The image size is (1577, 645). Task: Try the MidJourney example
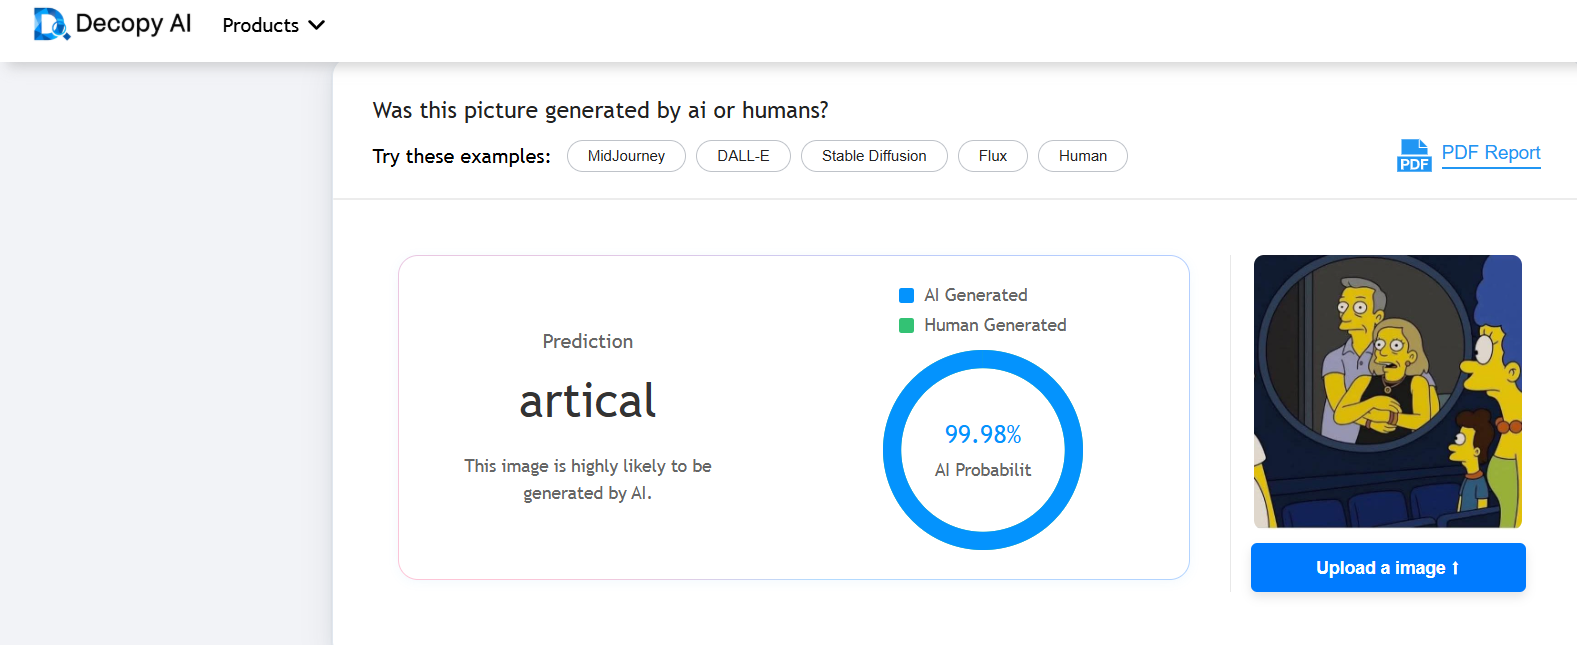click(626, 156)
